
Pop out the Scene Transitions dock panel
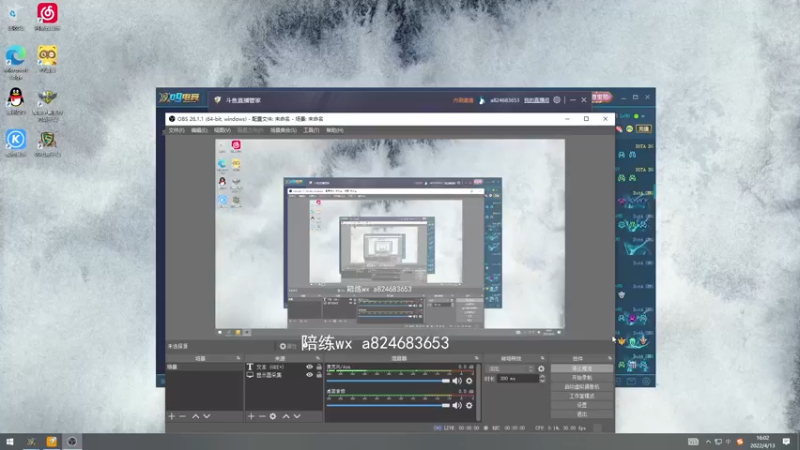(x=542, y=359)
